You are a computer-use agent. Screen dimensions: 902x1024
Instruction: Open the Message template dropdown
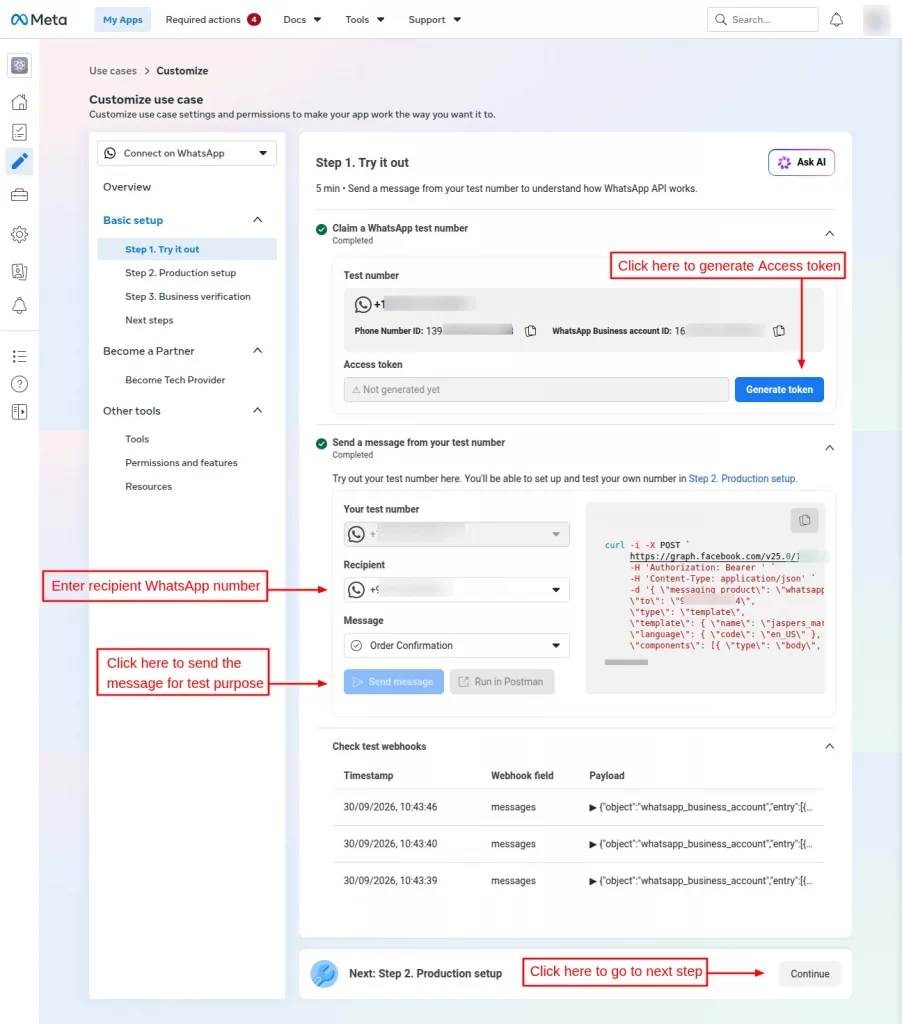click(456, 645)
